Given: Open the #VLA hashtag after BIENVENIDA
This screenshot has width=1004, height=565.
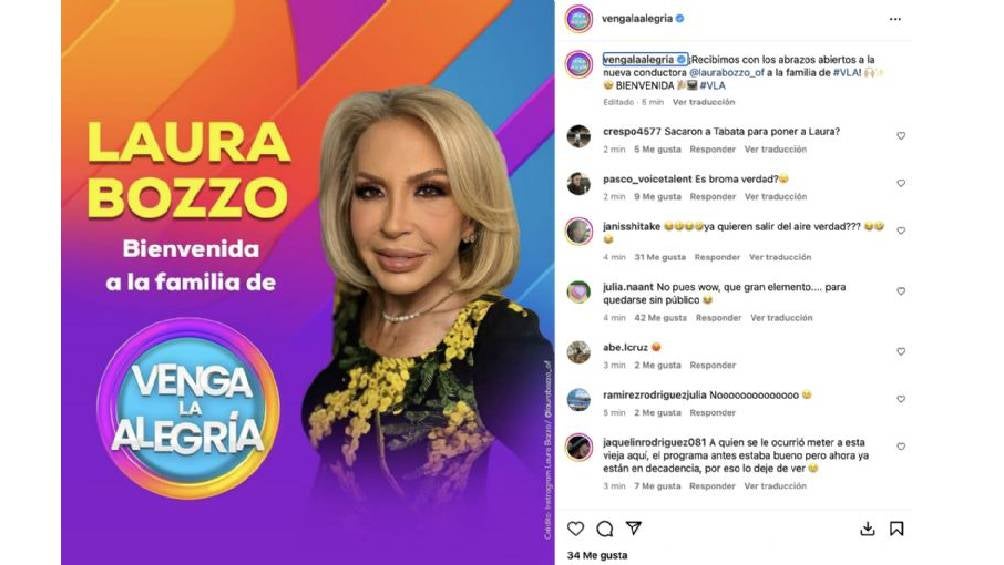Looking at the screenshot, I should [713, 85].
